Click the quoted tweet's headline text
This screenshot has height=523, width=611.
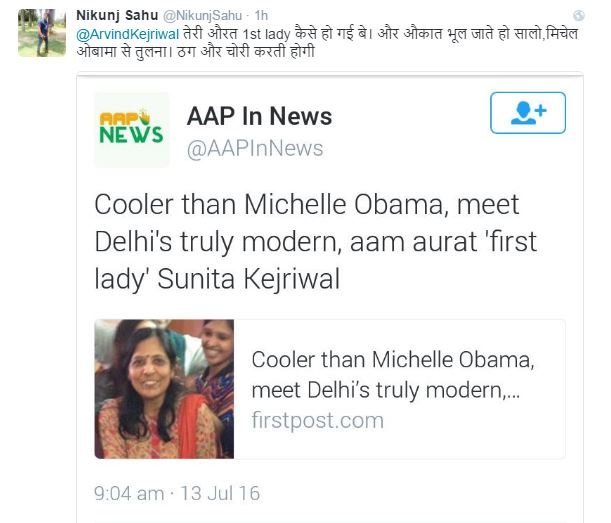(306, 242)
